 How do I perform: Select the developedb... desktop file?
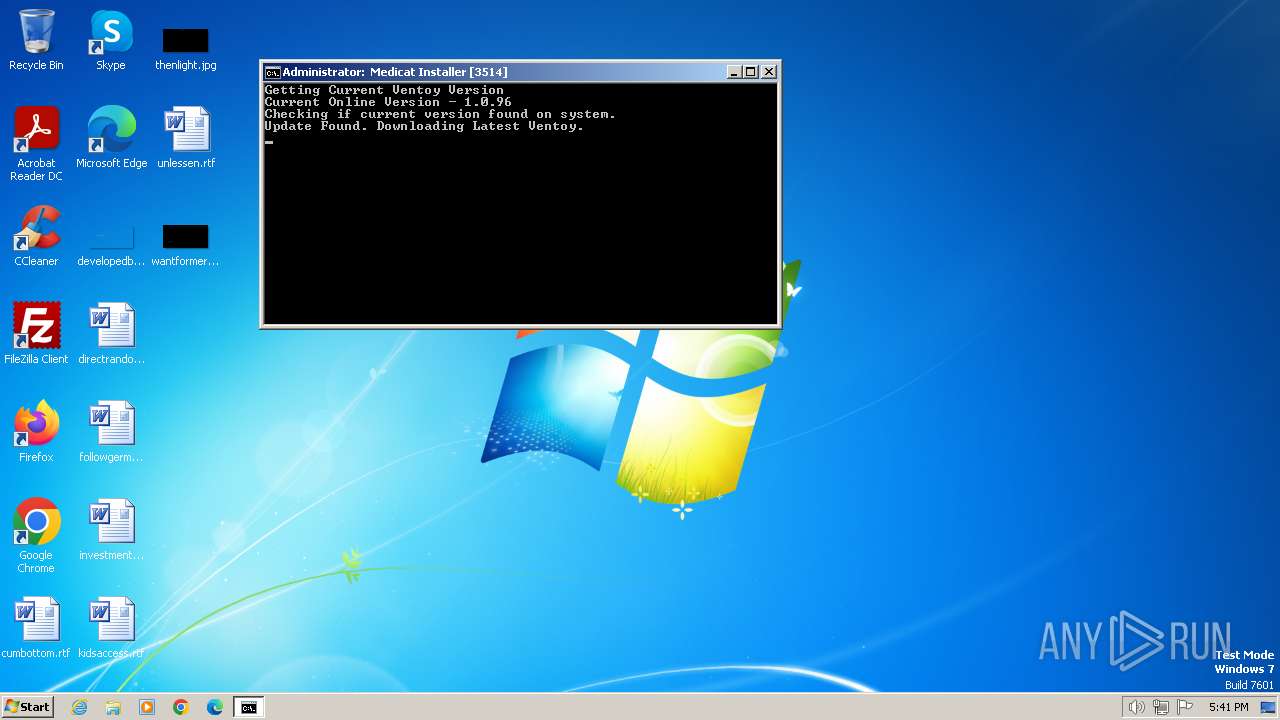click(111, 245)
